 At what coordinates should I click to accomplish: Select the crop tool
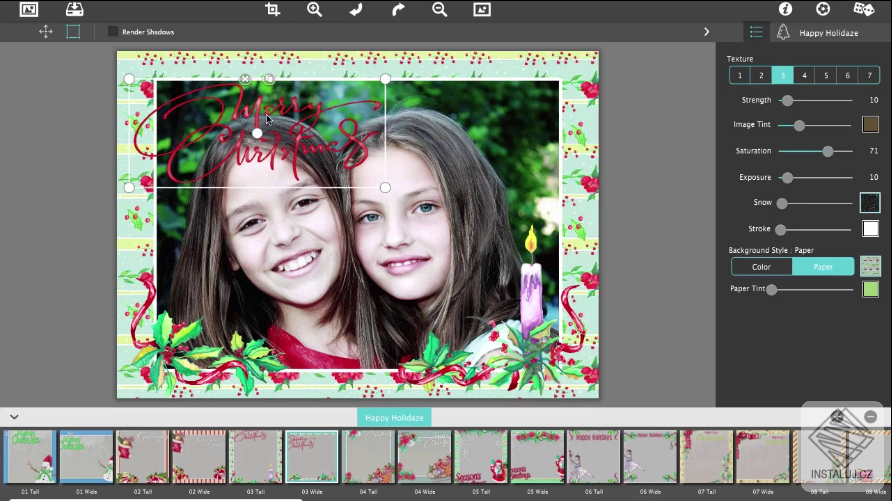coord(272,9)
